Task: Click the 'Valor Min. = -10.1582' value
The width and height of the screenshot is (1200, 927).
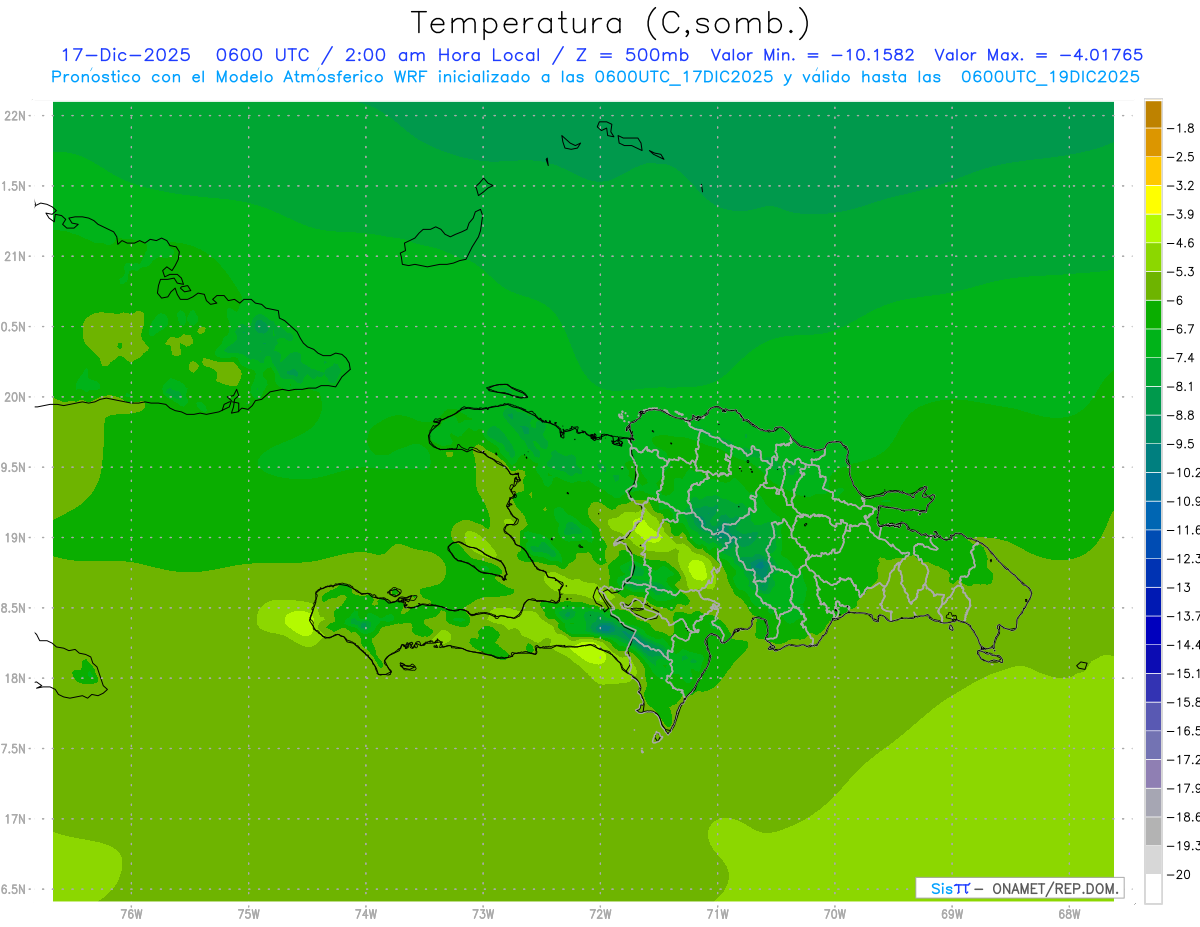Action: pos(812,55)
